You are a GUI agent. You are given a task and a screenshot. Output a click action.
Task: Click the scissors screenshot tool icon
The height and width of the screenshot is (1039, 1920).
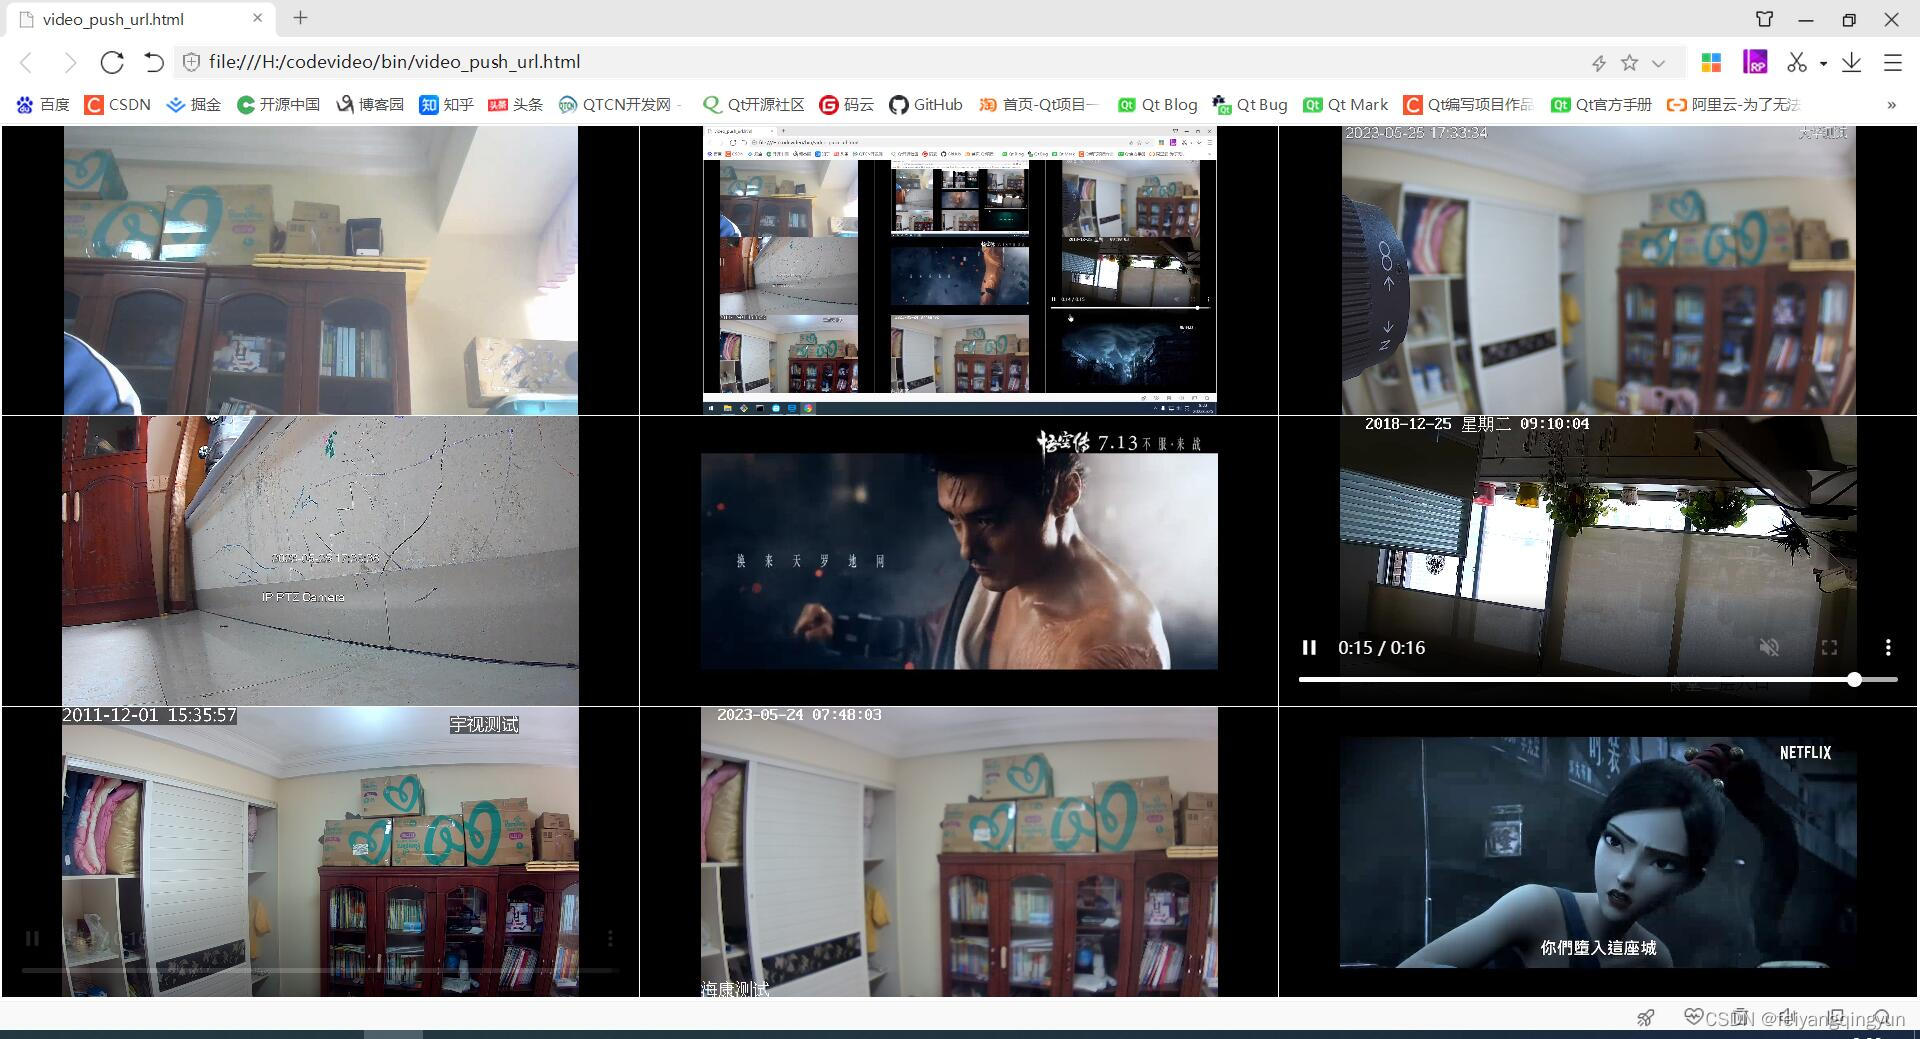coord(1797,62)
